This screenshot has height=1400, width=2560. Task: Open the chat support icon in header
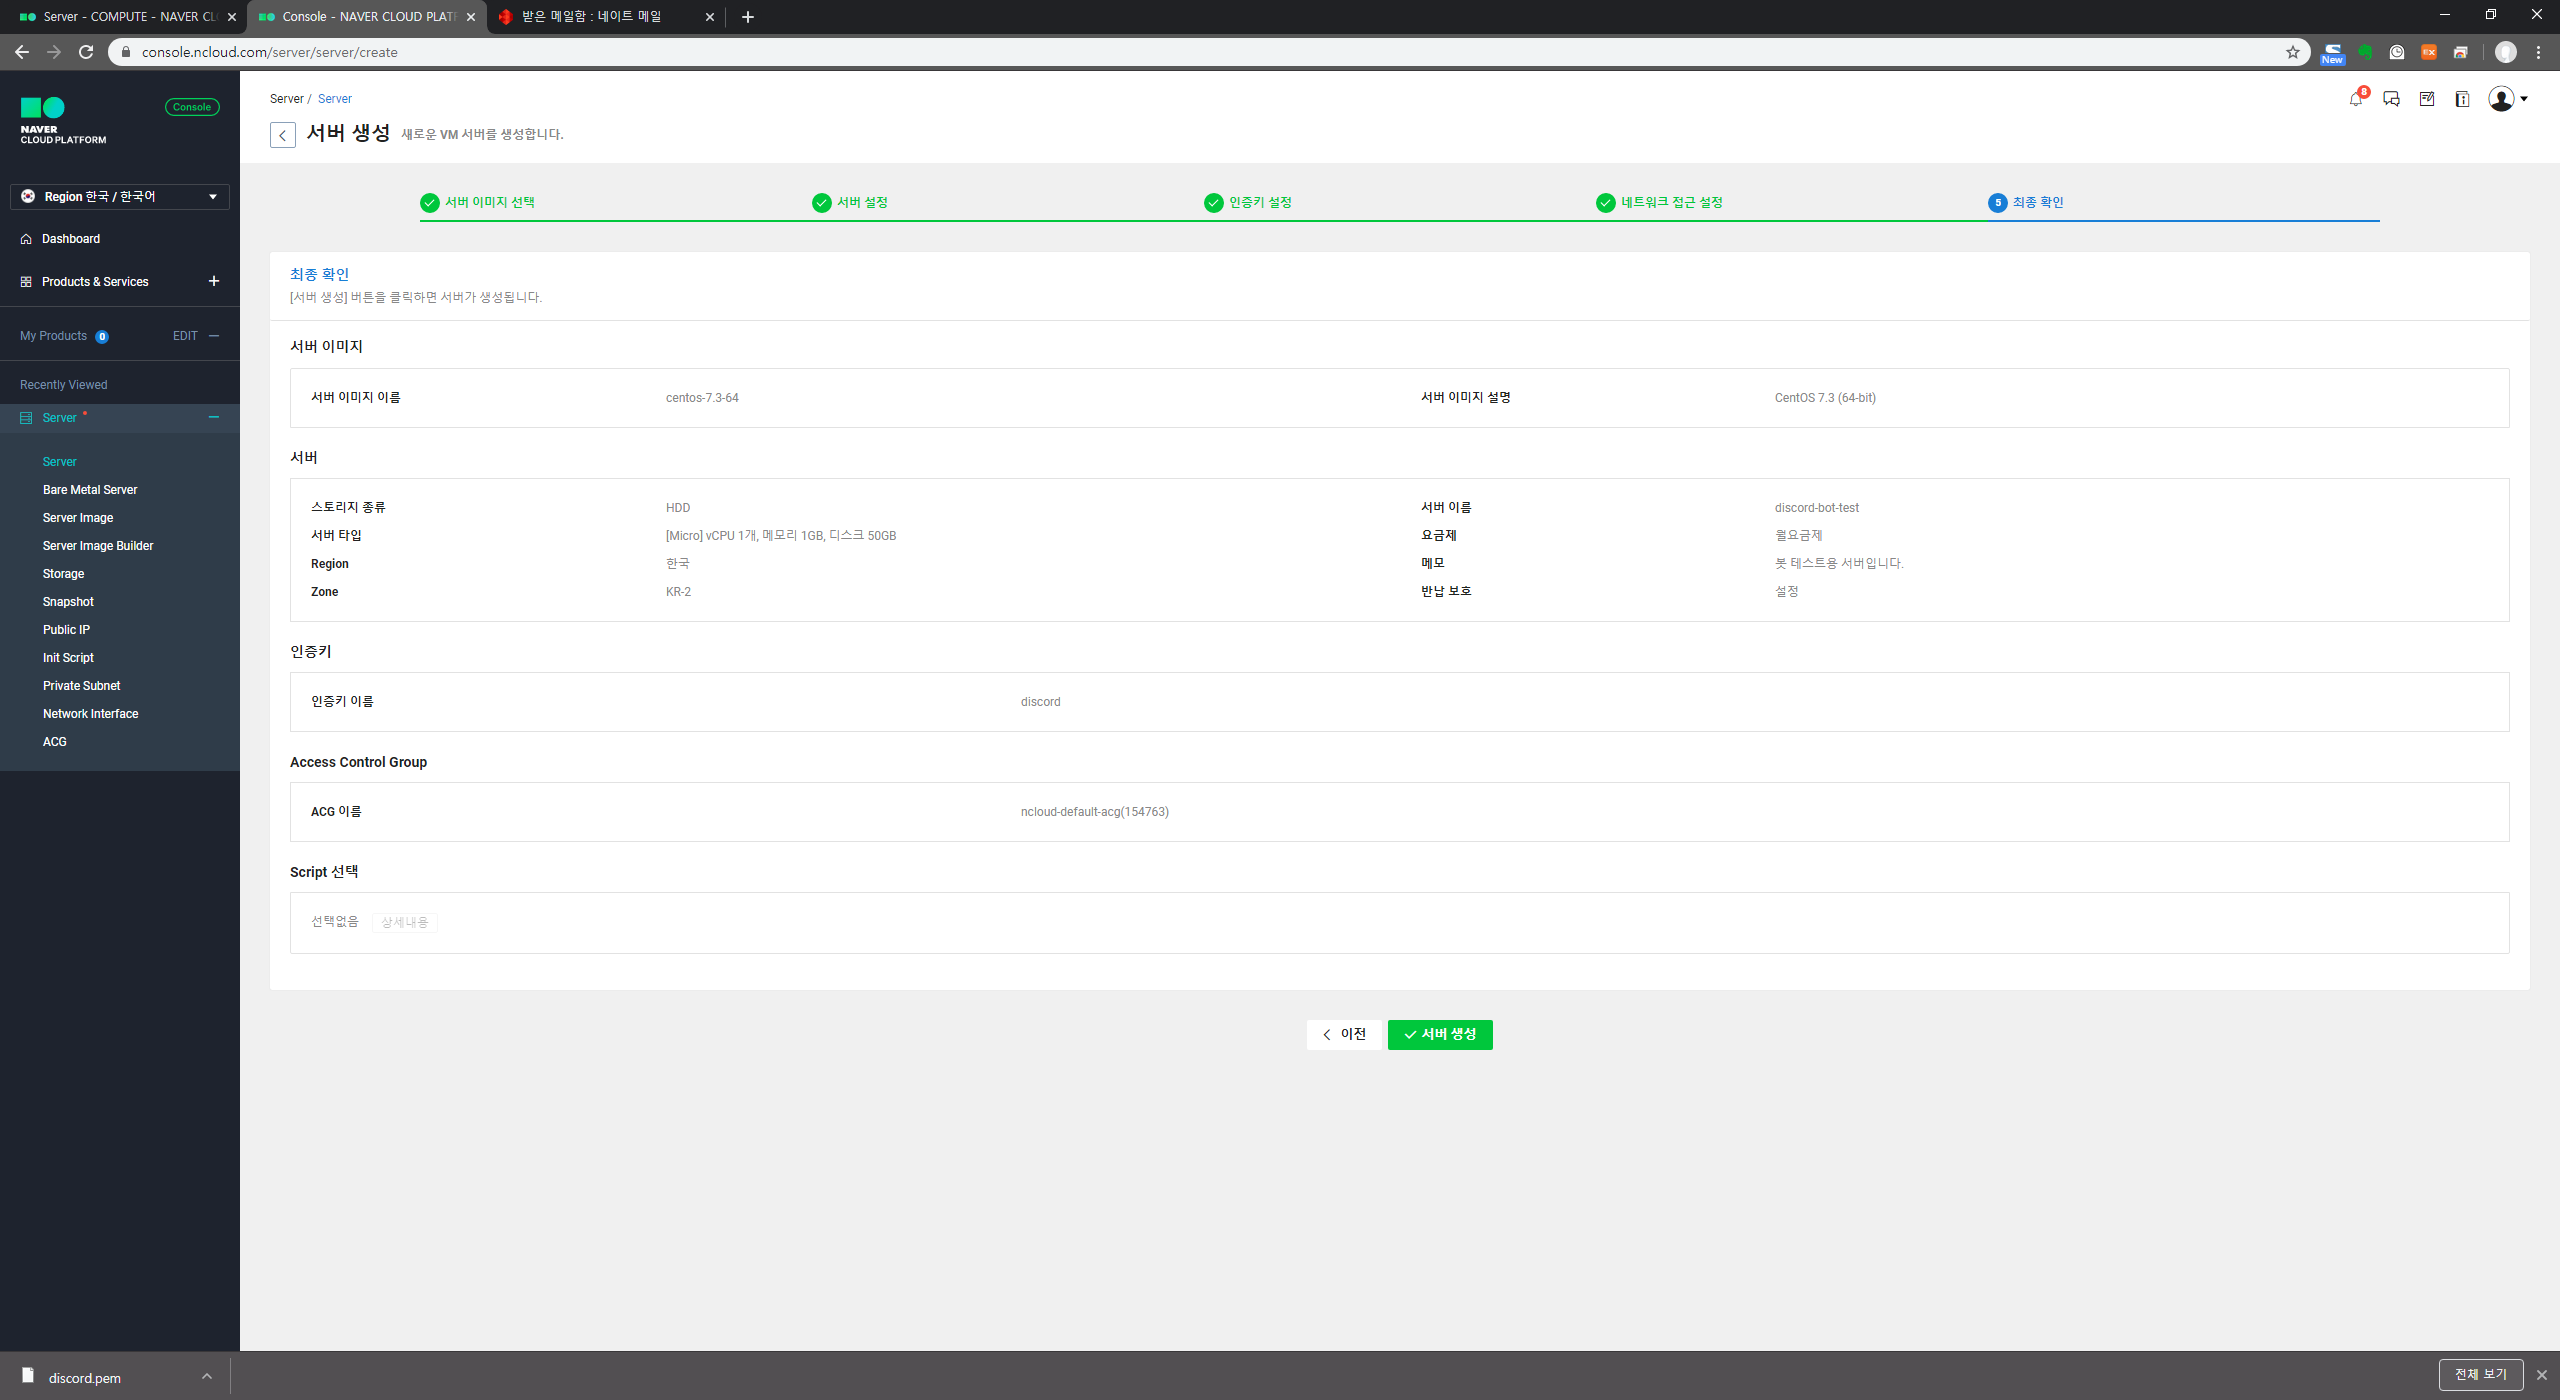2391,99
